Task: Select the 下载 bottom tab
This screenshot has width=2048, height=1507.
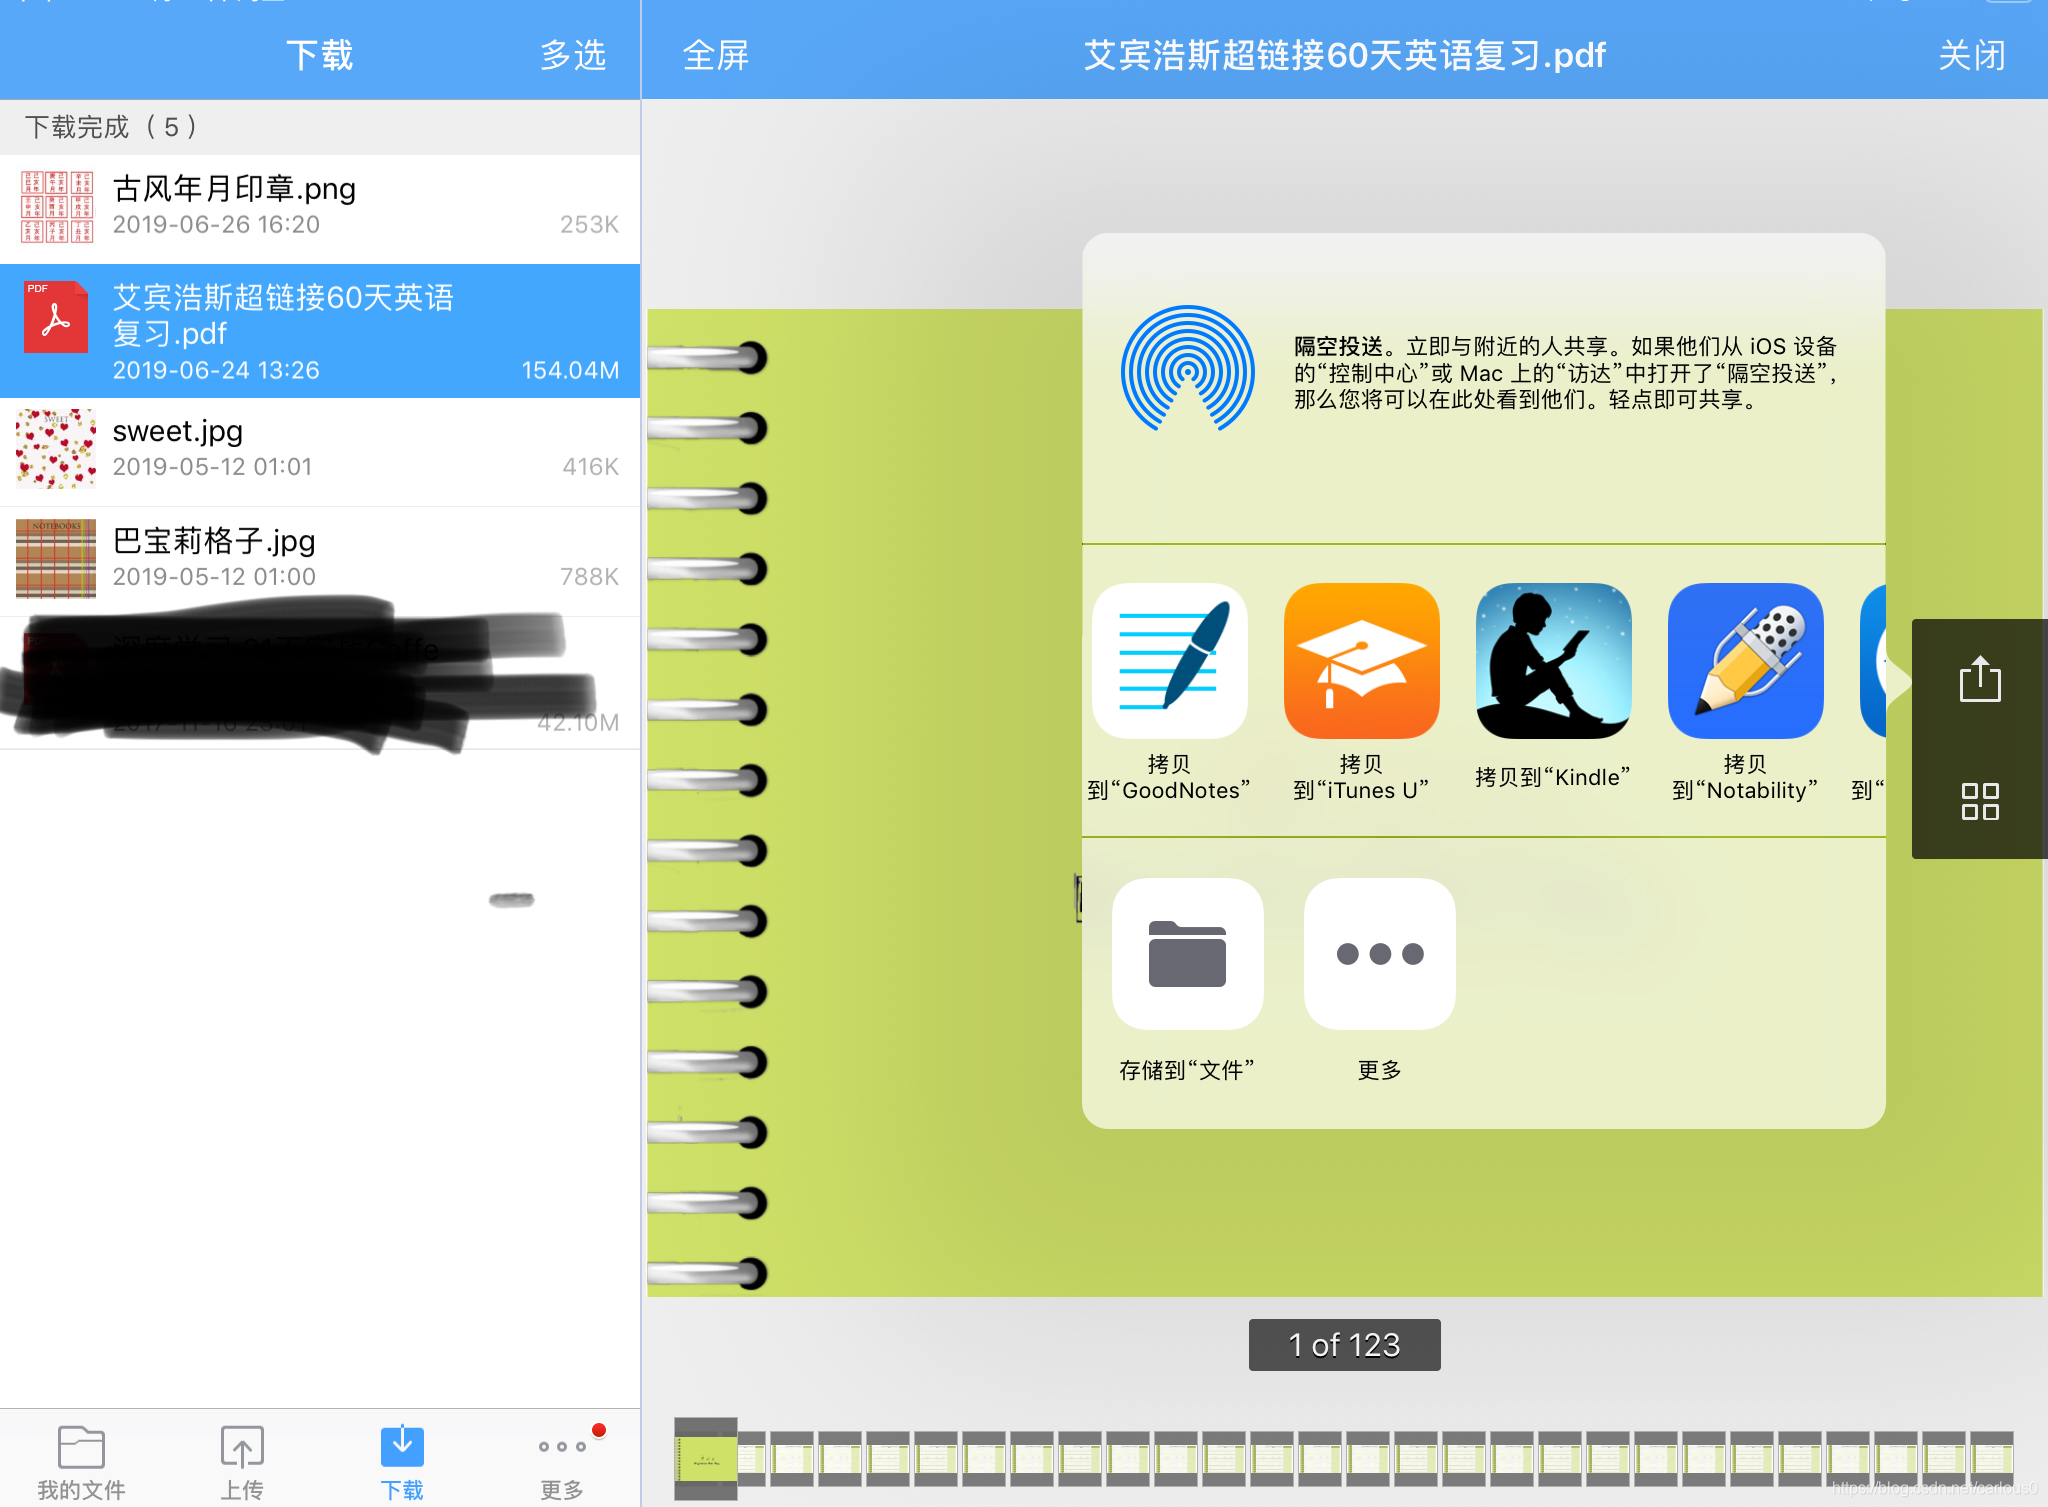Action: pyautogui.click(x=402, y=1461)
